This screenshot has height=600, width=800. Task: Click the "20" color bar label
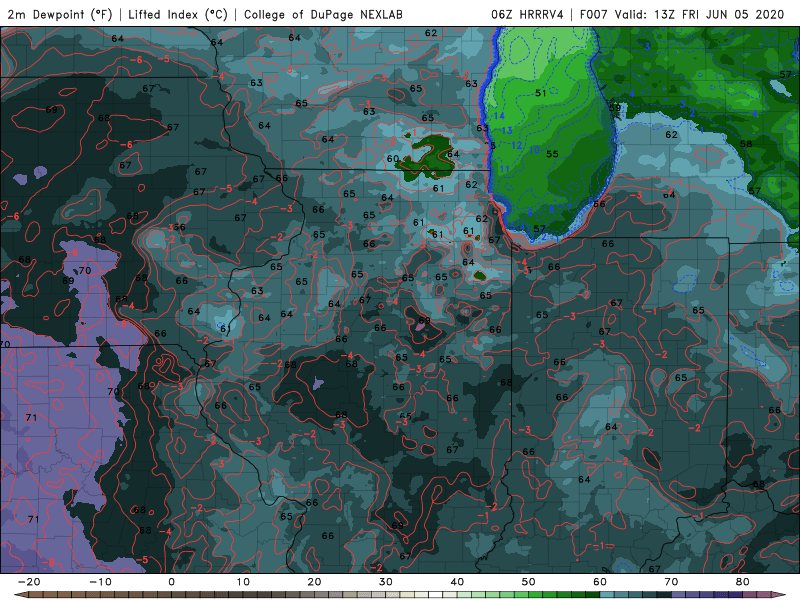coord(314,582)
